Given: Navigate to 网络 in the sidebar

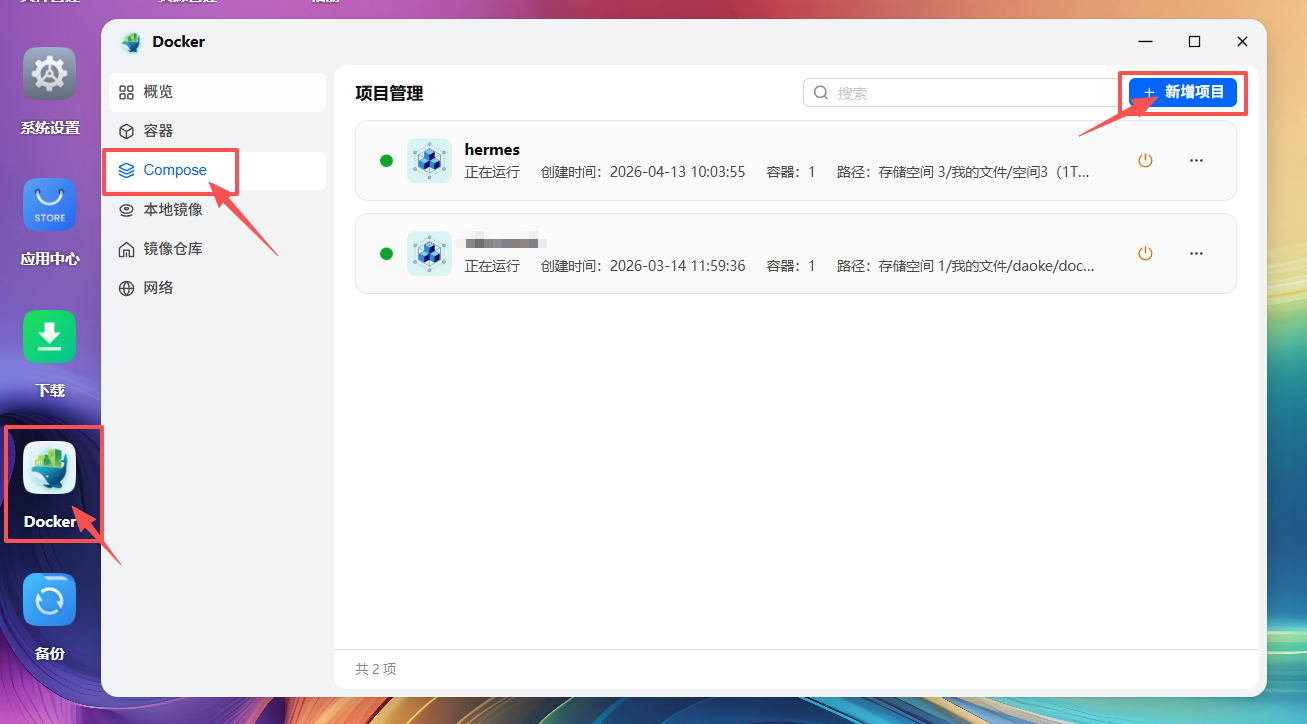Looking at the screenshot, I should tap(217, 288).
